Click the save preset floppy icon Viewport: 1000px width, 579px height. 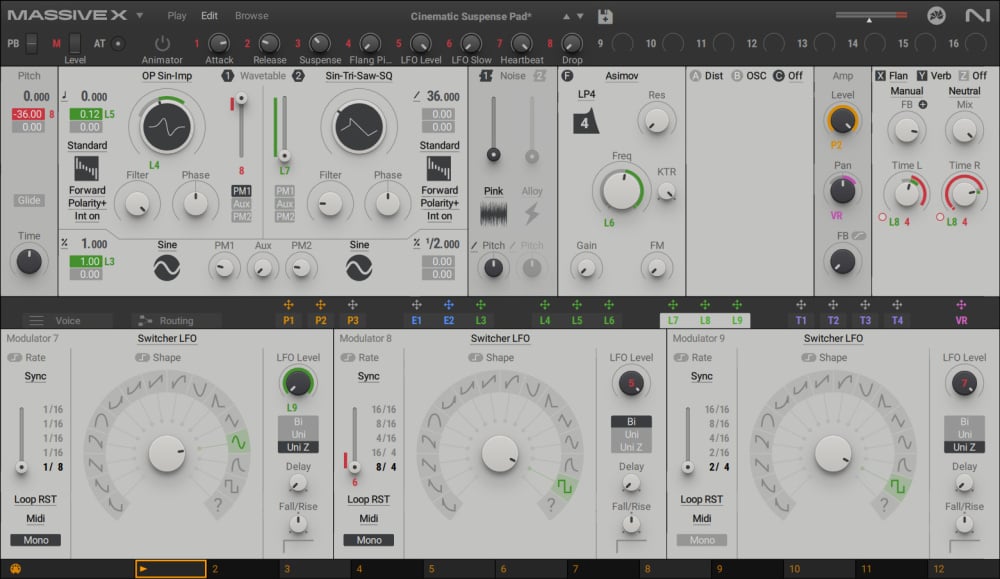[x=605, y=17]
